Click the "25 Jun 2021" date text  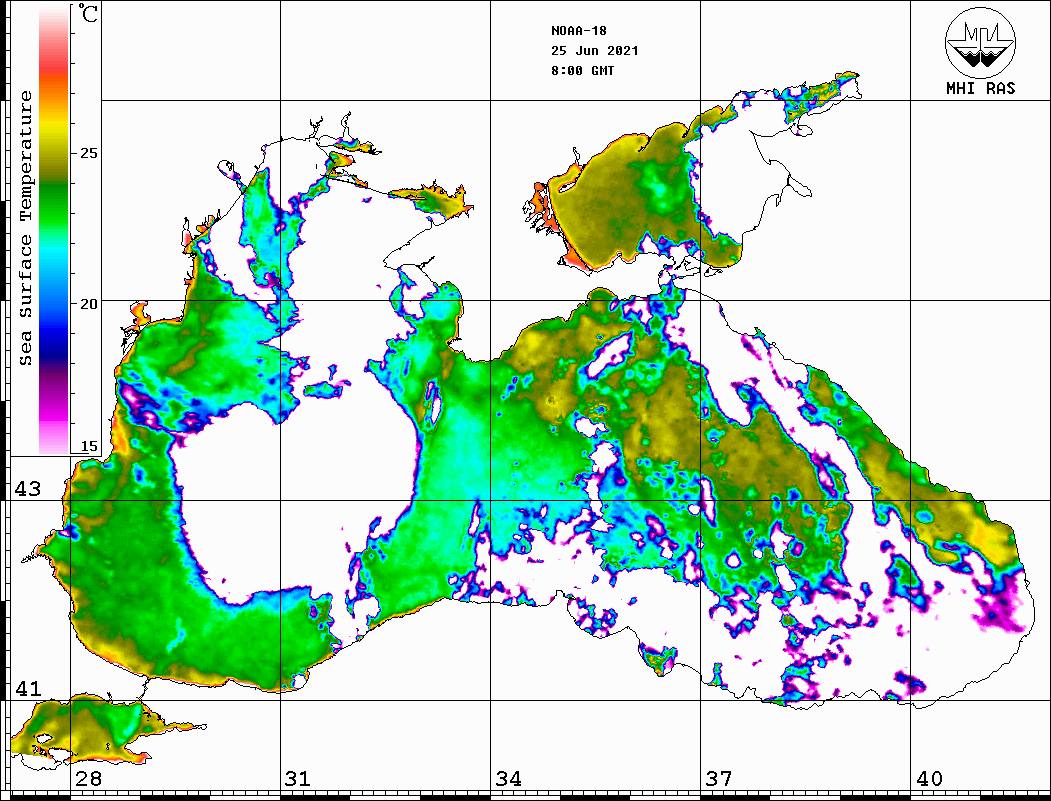point(595,51)
